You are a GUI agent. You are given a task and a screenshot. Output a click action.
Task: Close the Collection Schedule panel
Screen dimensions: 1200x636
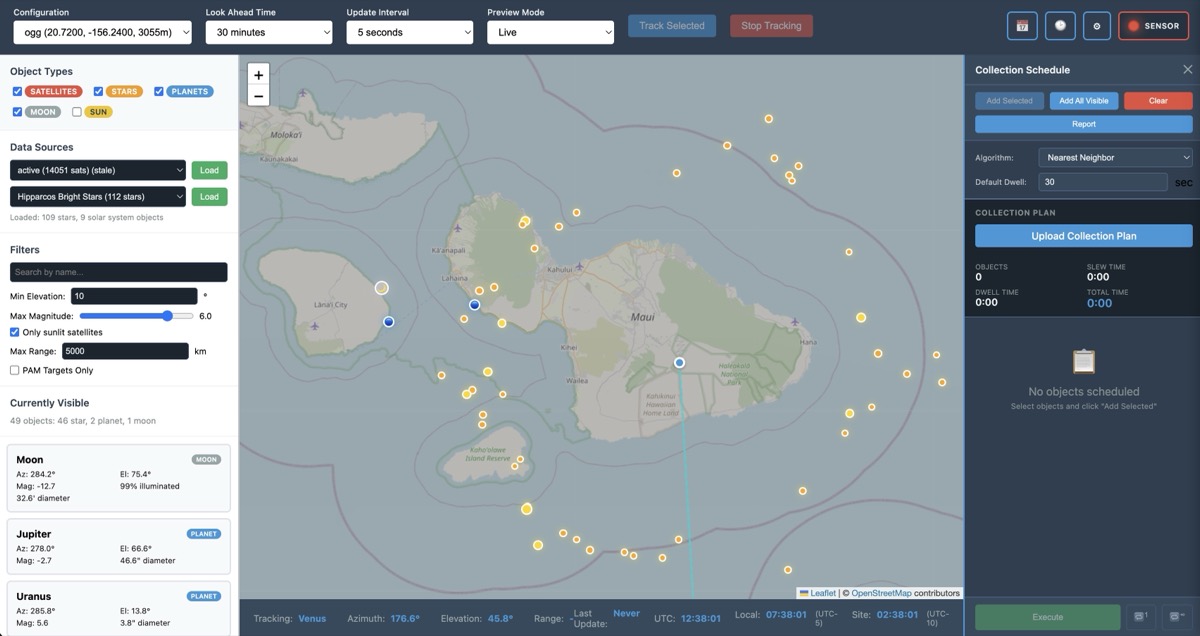pos(1187,70)
